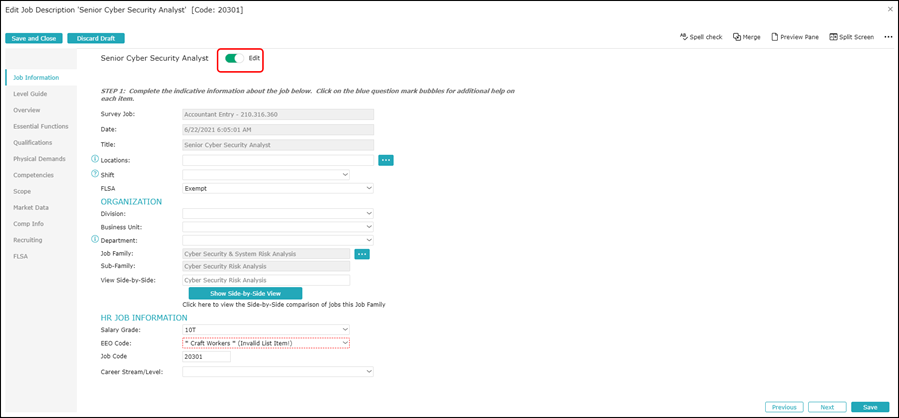This screenshot has width=899, height=418.
Task: Open the Division dropdown
Action: (x=278, y=213)
